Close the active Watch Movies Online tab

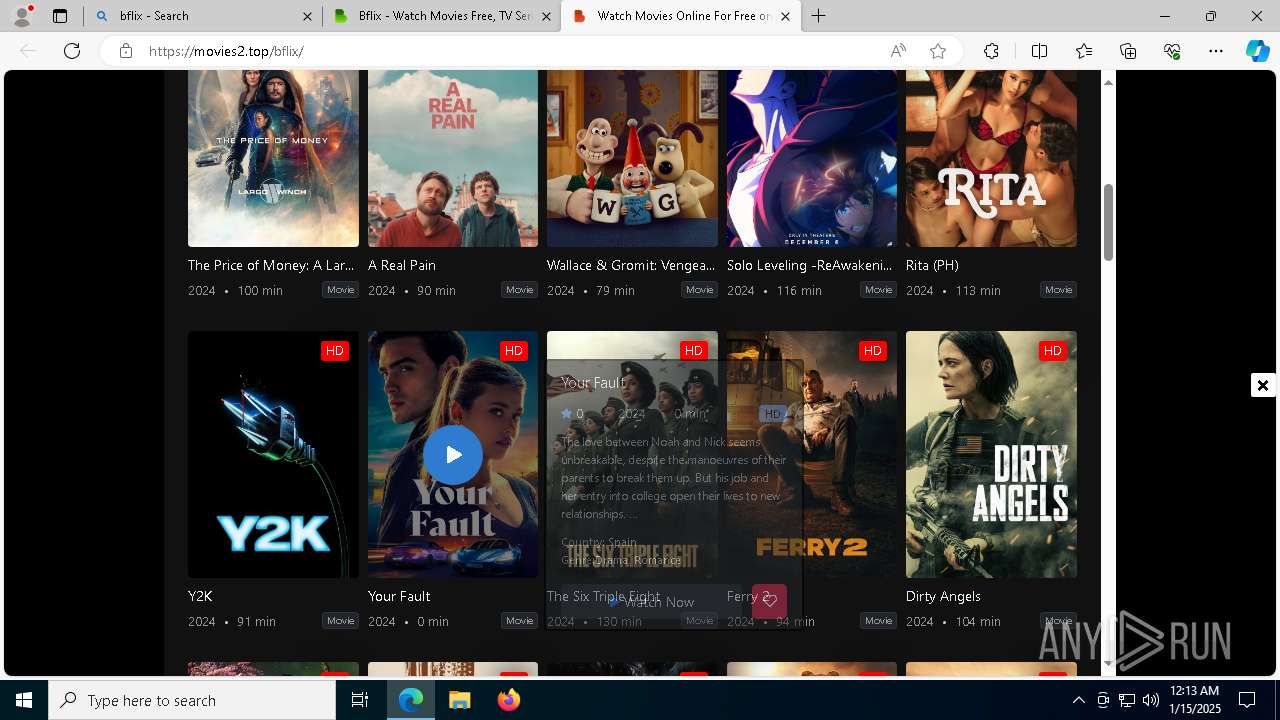pos(785,16)
